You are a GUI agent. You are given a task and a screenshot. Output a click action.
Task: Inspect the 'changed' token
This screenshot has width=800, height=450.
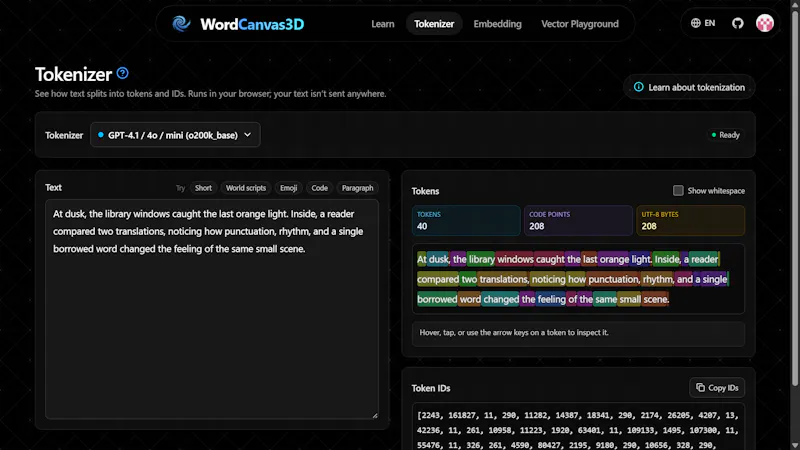[500, 299]
